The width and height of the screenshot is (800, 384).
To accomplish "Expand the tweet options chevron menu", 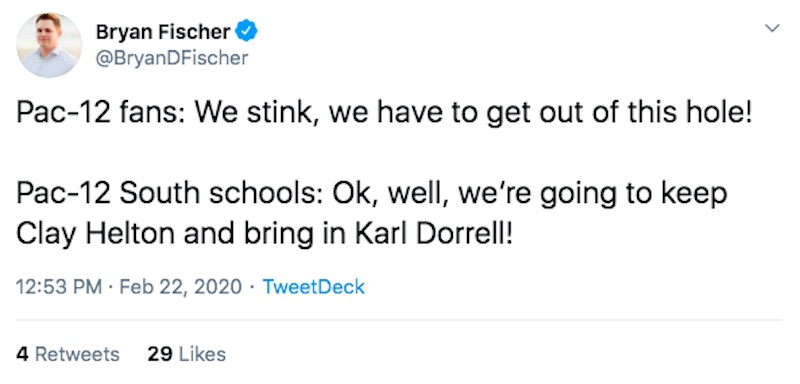I will (773, 28).
